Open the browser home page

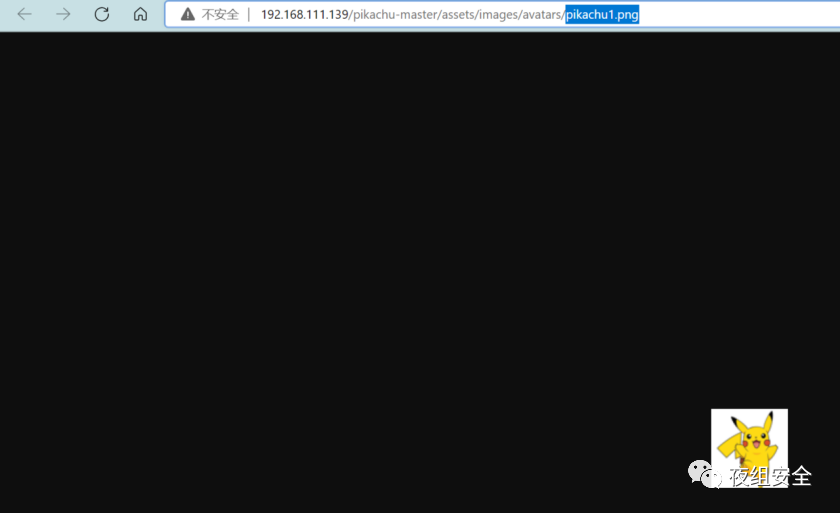[140, 14]
